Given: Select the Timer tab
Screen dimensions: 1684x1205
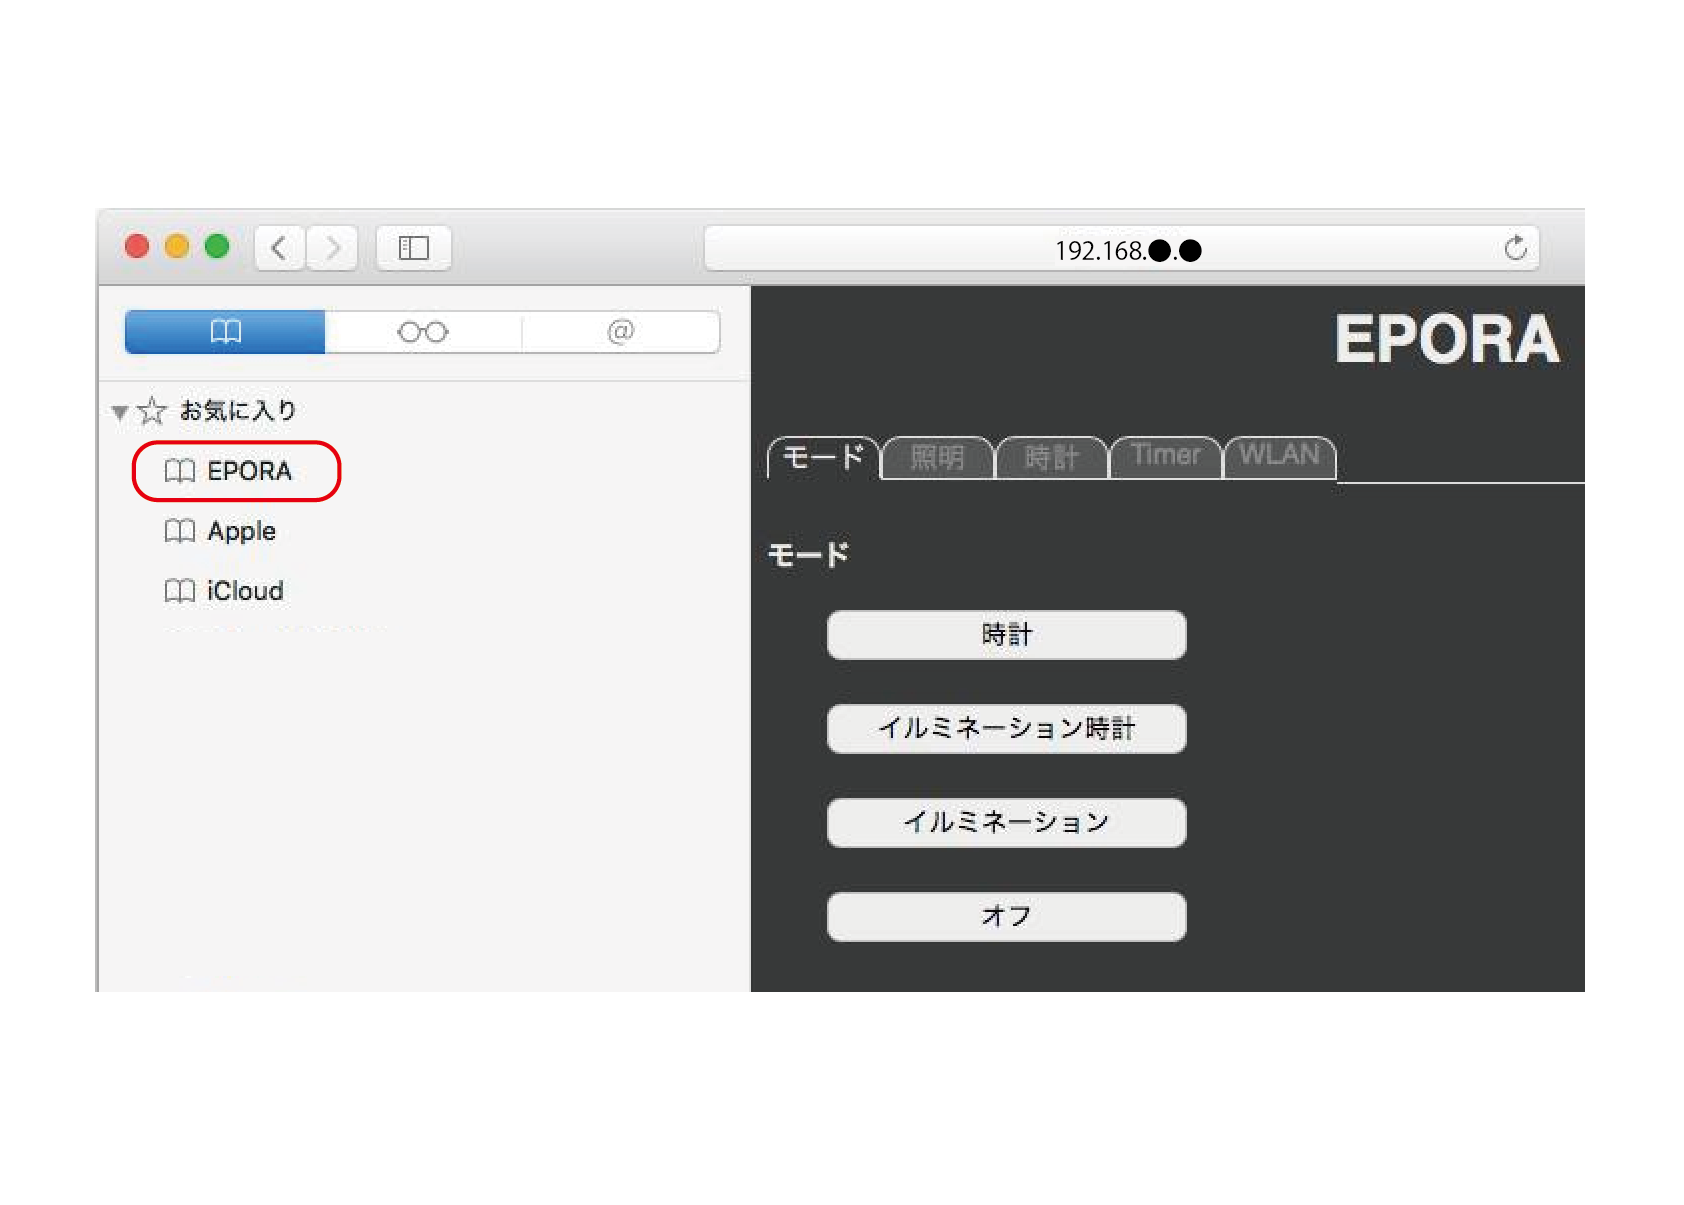Looking at the screenshot, I should [1165, 456].
